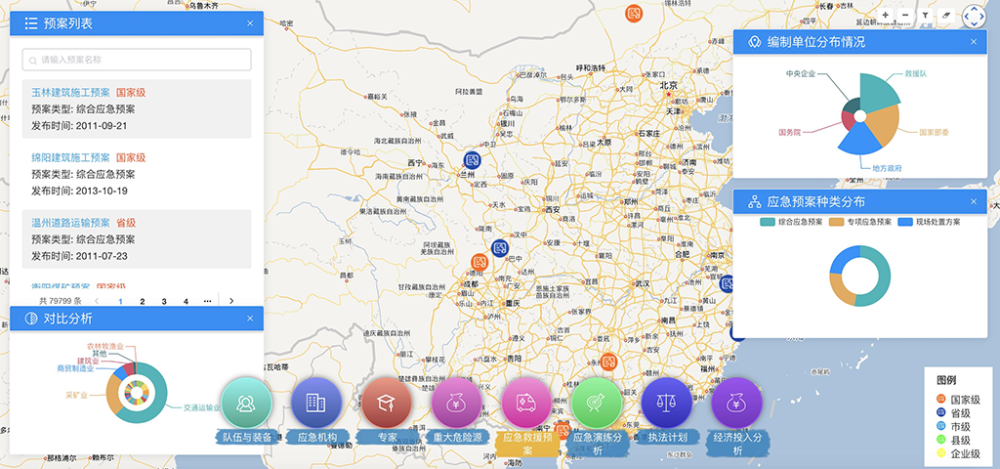The image size is (1000, 469).
Task: Toggle the 现场处置方案 legend series
Action: pos(927,221)
